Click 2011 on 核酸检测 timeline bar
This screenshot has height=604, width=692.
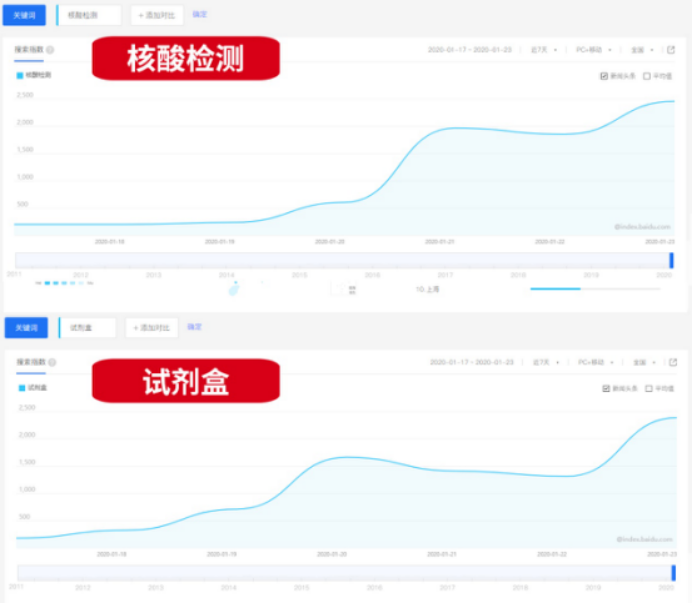tap(15, 274)
